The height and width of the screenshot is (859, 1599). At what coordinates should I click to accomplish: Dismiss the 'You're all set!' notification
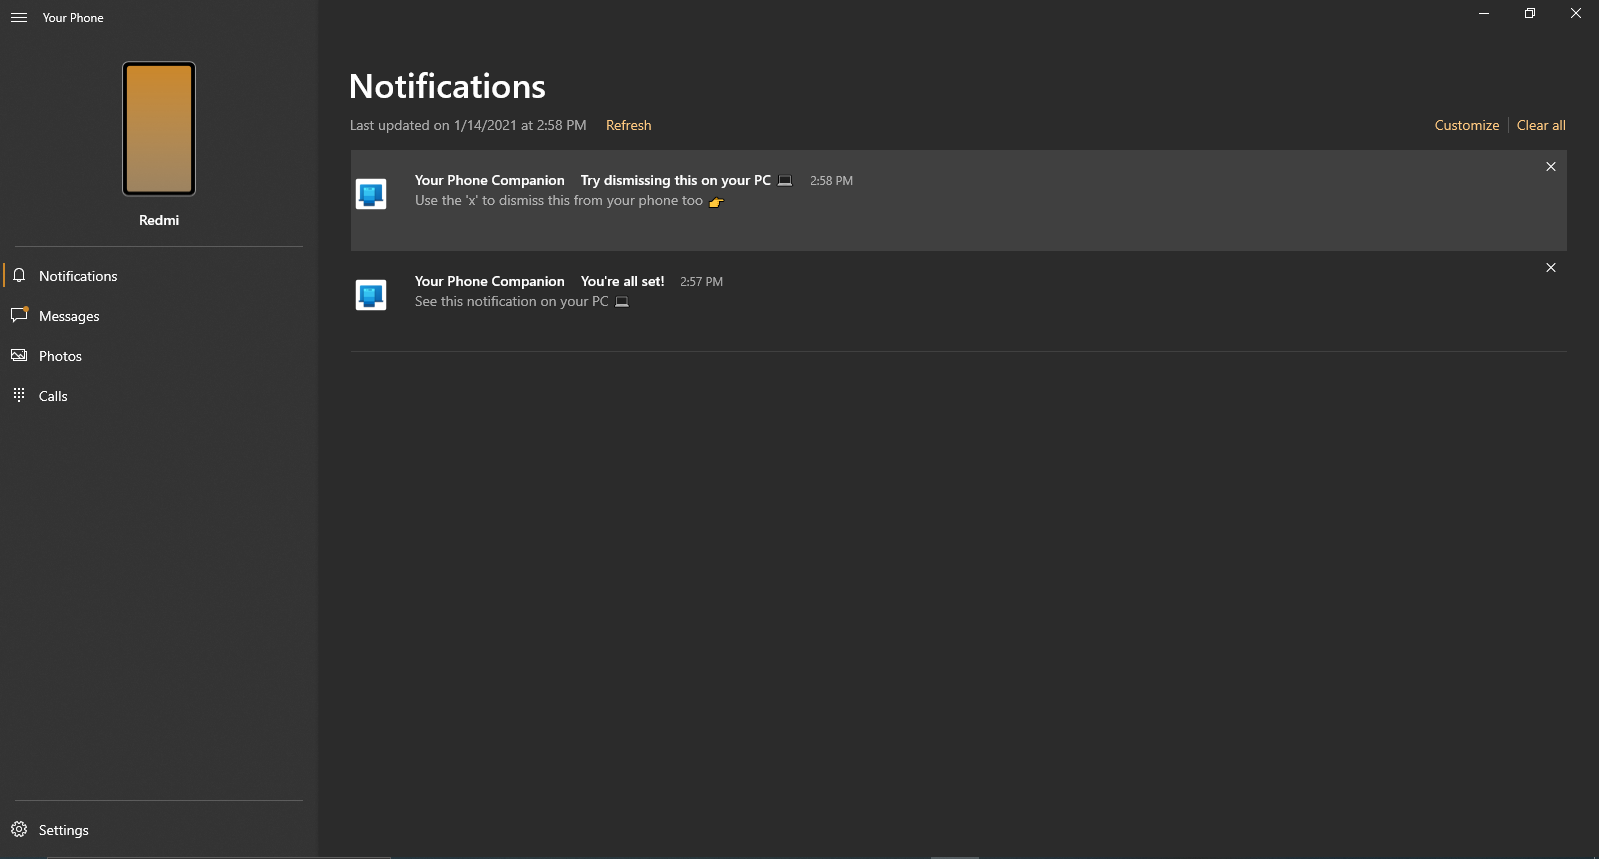[1551, 268]
